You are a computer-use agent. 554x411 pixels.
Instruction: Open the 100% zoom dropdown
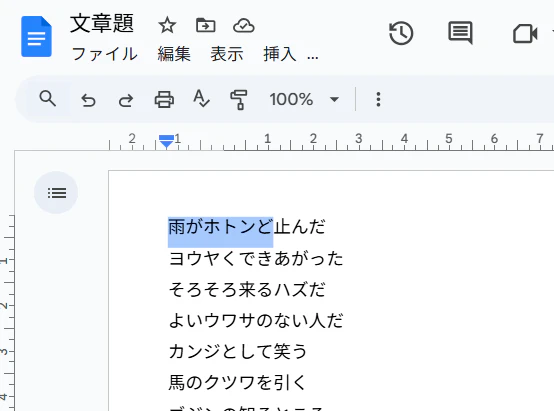point(304,99)
